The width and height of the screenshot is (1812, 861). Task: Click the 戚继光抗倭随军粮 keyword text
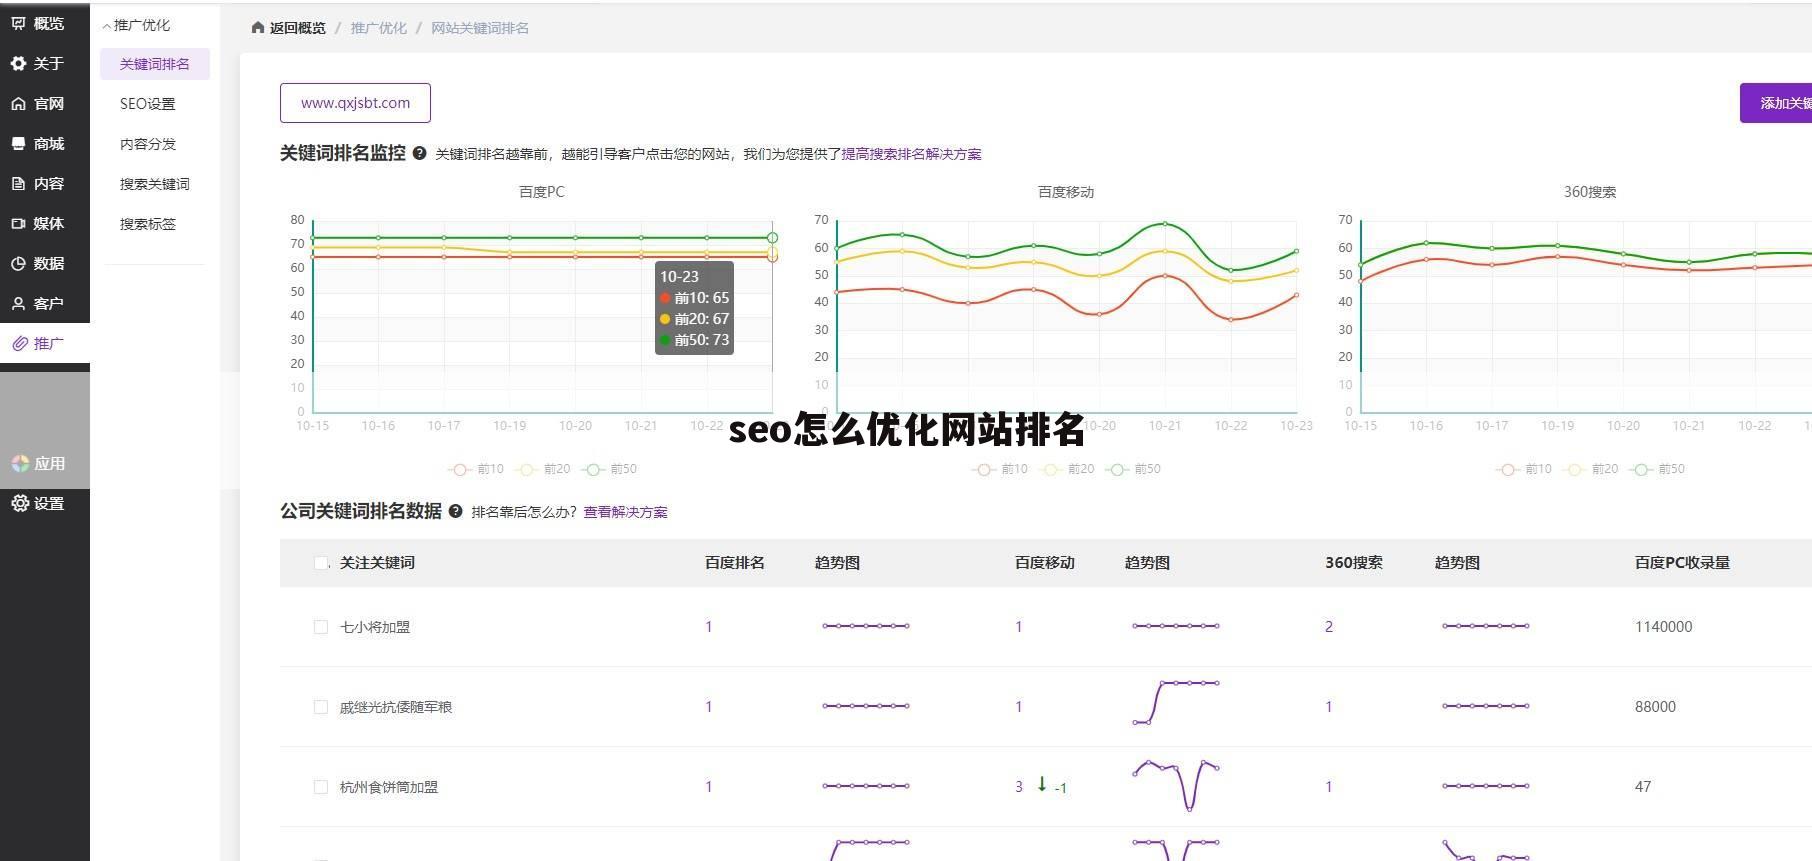point(396,707)
